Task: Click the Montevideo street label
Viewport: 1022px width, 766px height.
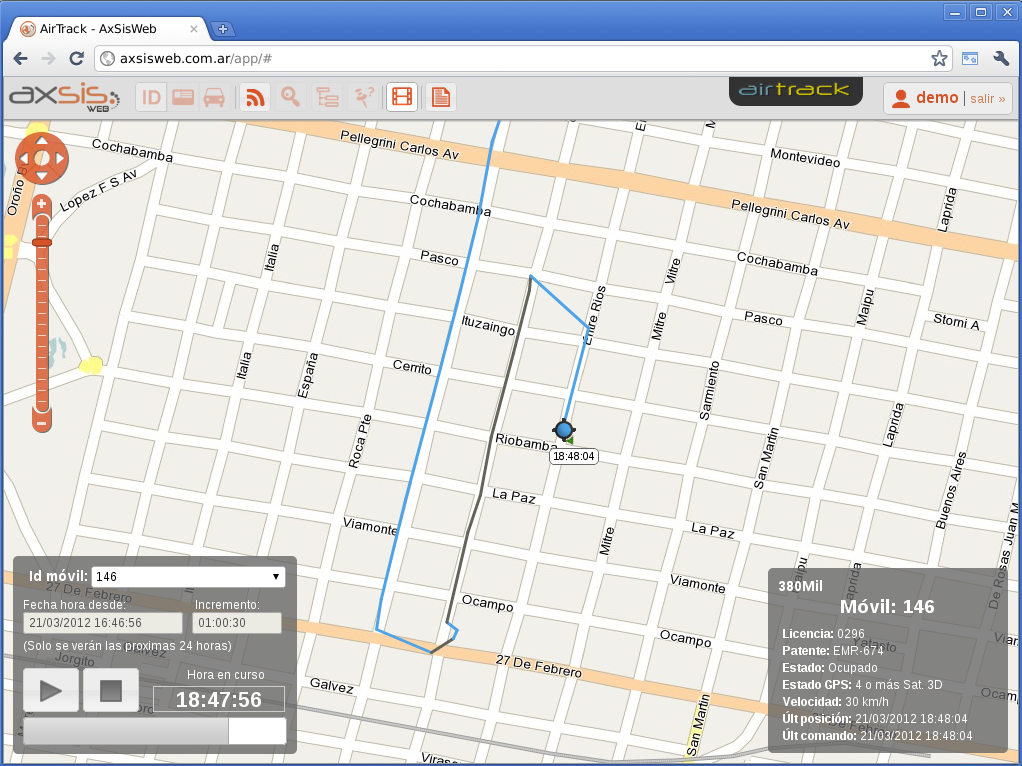Action: (805, 157)
